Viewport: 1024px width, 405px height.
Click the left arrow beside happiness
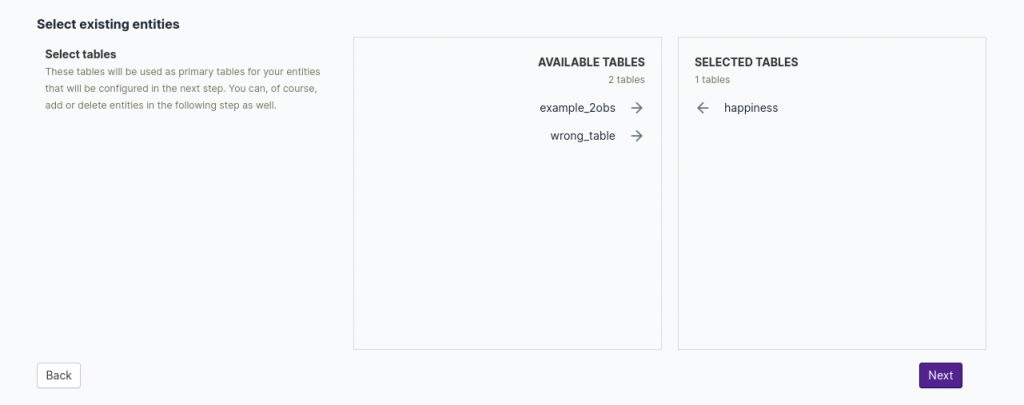click(x=702, y=108)
